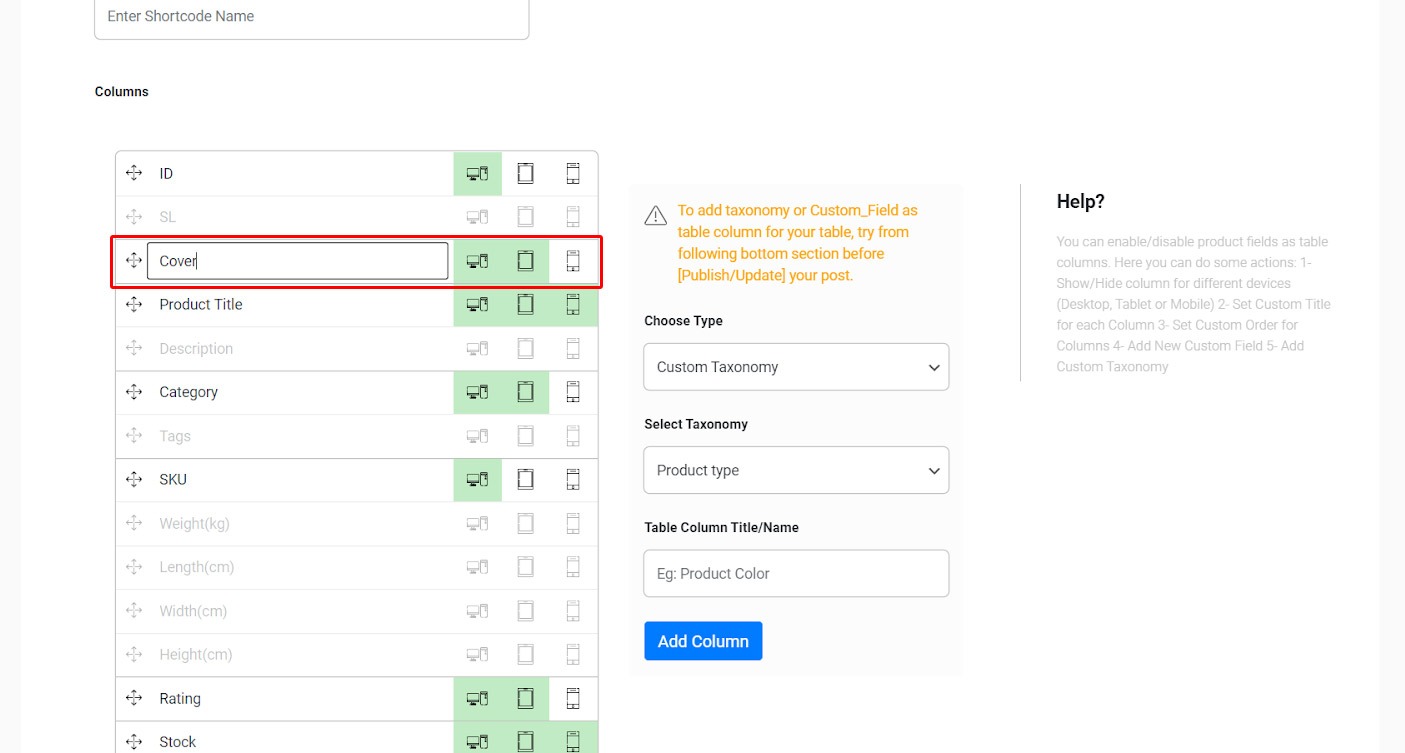Focus the Enter Shortcode Name field
Image resolution: width=1405 pixels, height=753 pixels.
(311, 18)
